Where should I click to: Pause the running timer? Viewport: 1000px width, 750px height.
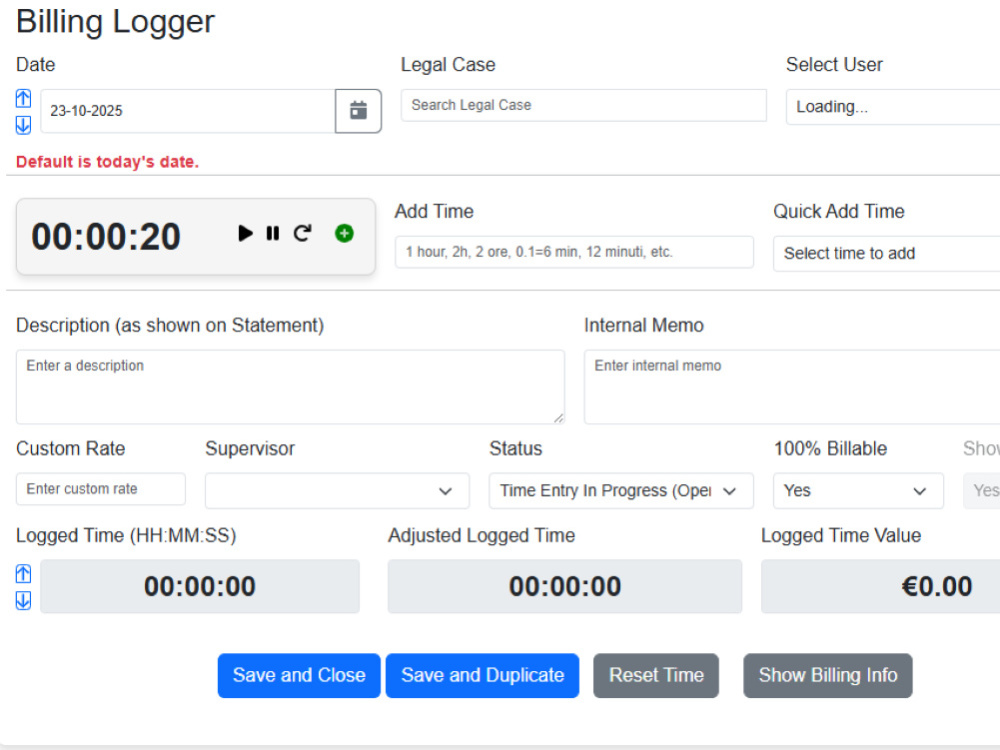click(x=273, y=233)
